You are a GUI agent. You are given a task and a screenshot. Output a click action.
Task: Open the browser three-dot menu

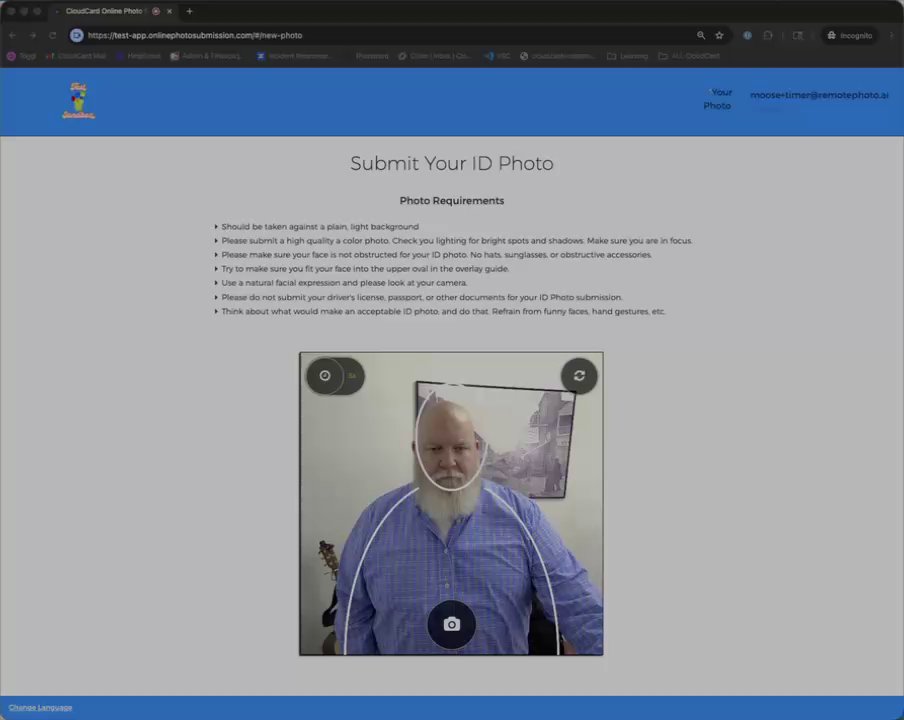click(x=892, y=35)
